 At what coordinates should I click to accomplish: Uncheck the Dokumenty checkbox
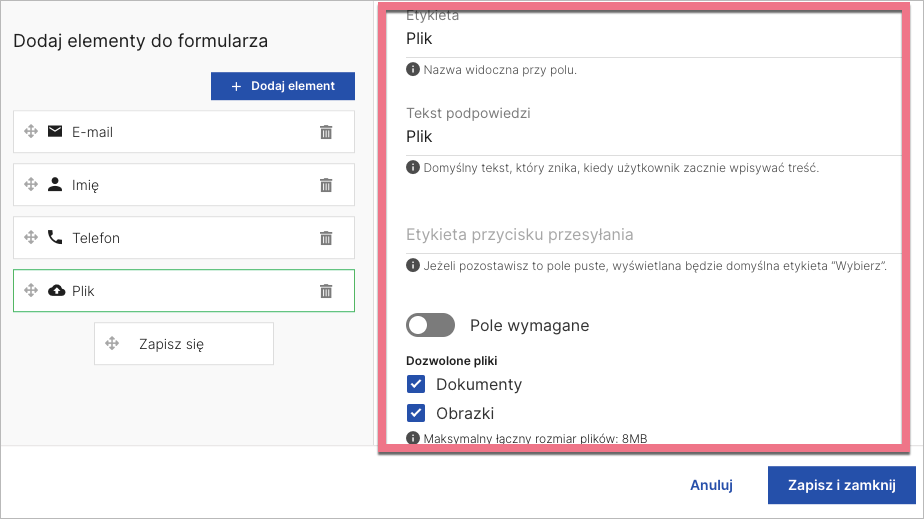(417, 384)
